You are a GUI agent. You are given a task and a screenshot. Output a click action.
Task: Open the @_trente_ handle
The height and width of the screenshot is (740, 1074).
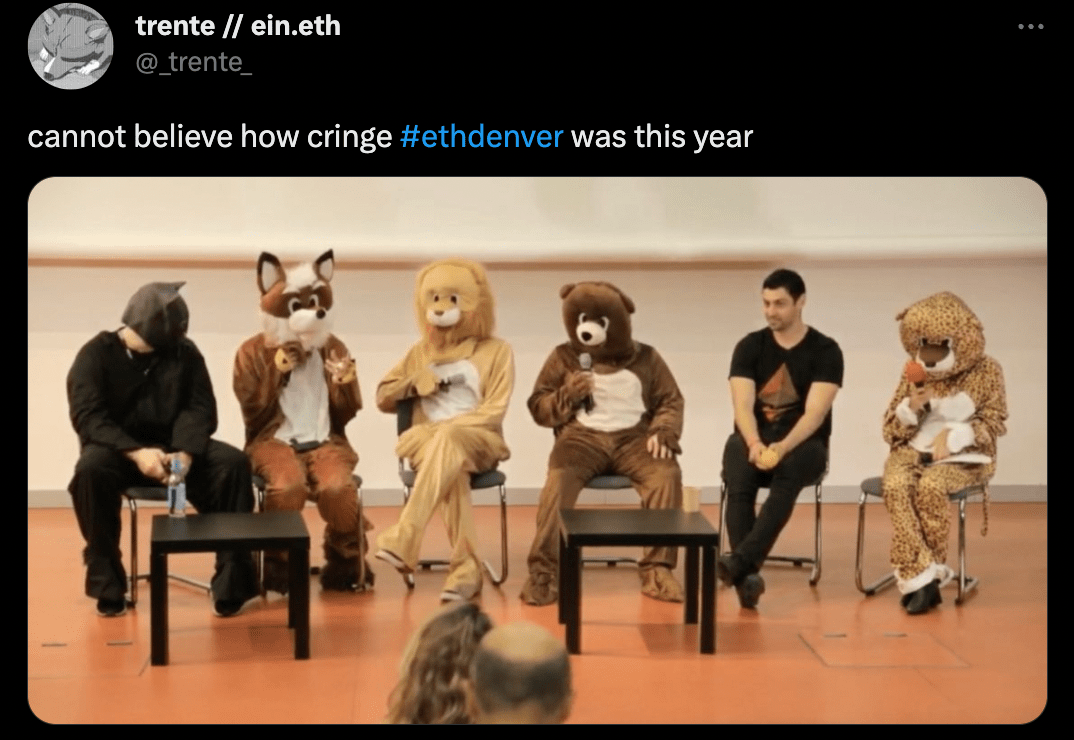pyautogui.click(x=194, y=62)
